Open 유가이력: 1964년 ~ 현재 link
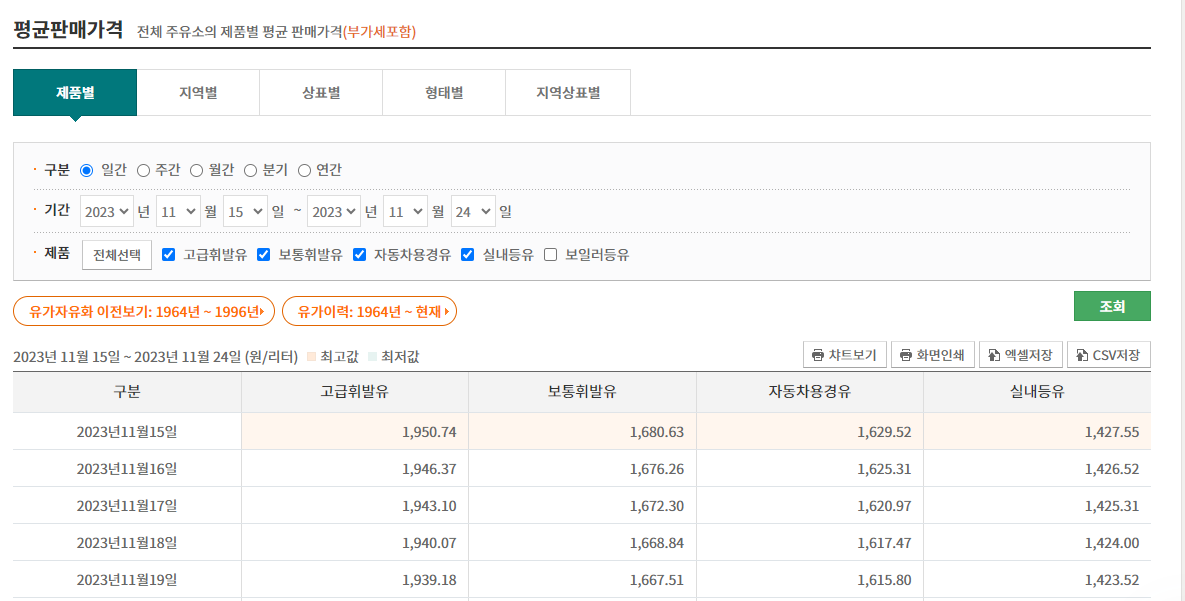 point(370,311)
